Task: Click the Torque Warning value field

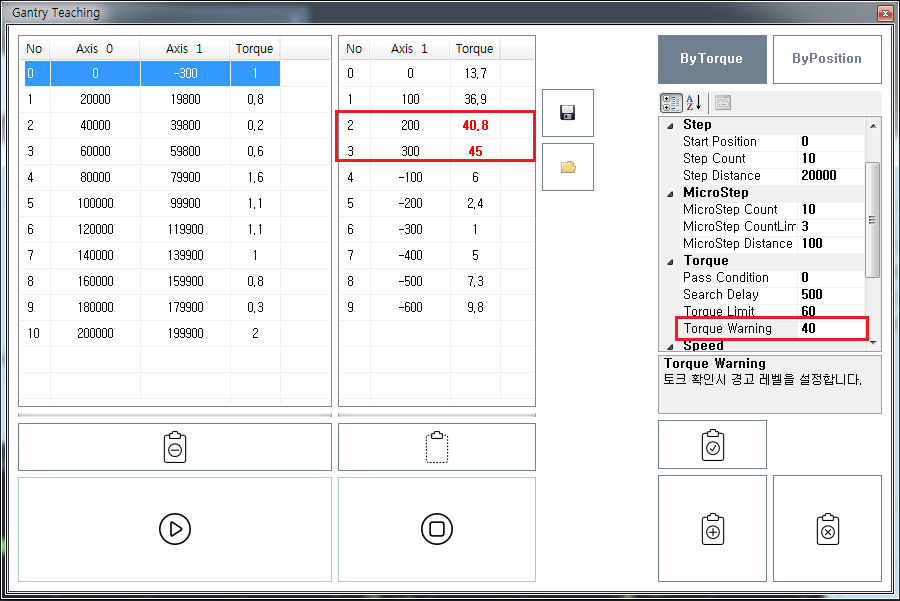Action: 830,329
